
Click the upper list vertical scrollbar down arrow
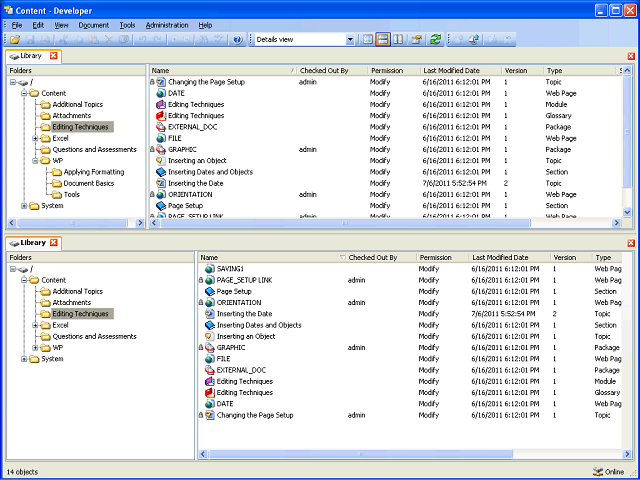point(627,212)
